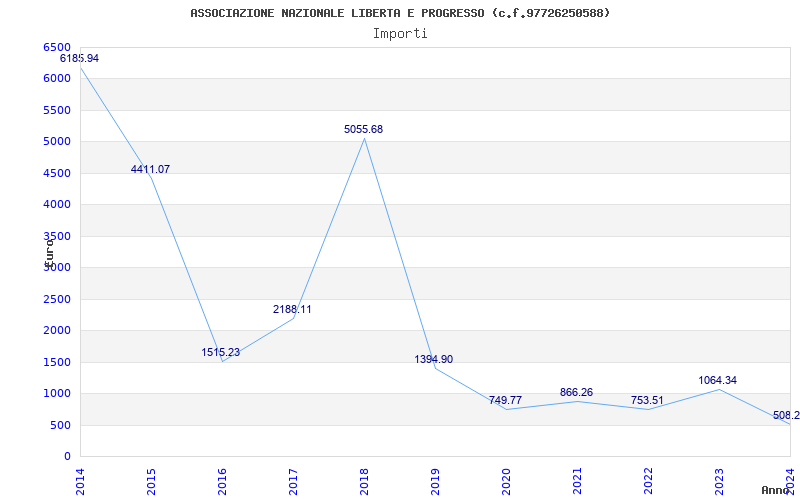Viewport: 800px width, 500px height.
Task: Click the 2021 x-axis year label
Action: 577,482
